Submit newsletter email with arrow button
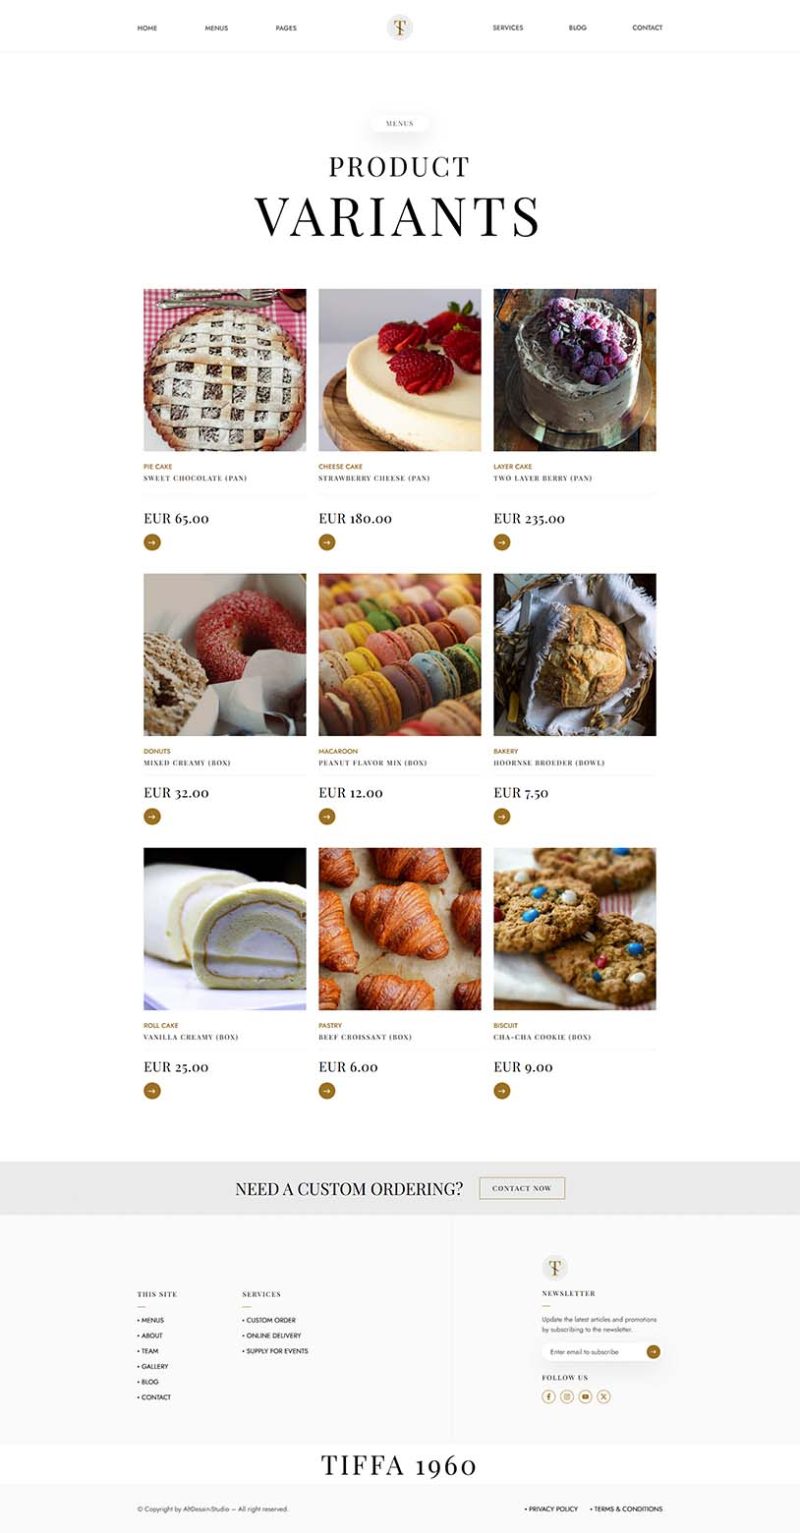This screenshot has height=1533, width=800. pyautogui.click(x=653, y=1352)
